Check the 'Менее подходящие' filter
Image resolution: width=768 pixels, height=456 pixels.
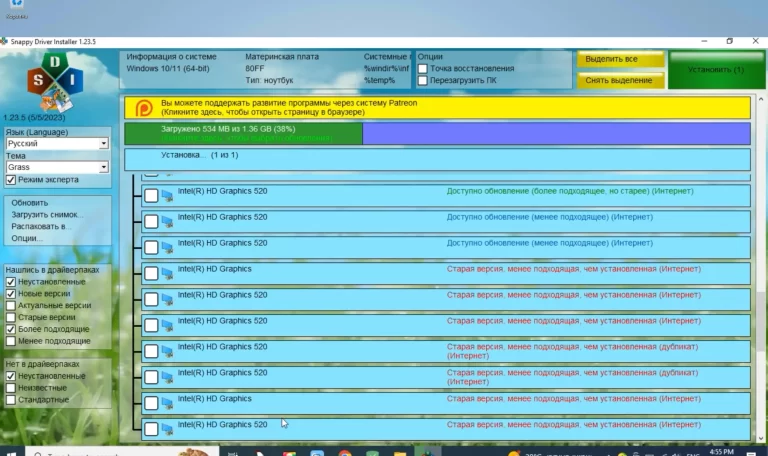[11, 341]
